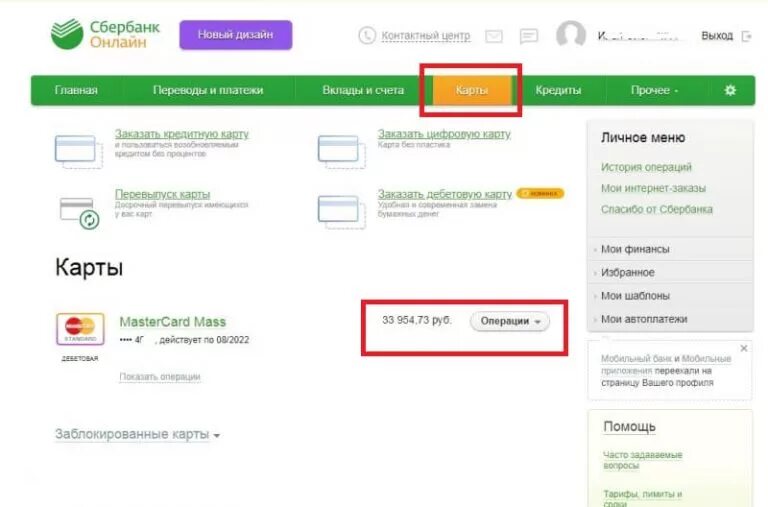Open Тарифы, лимиты и сроки link
The width and height of the screenshot is (768, 507).
coord(642,499)
